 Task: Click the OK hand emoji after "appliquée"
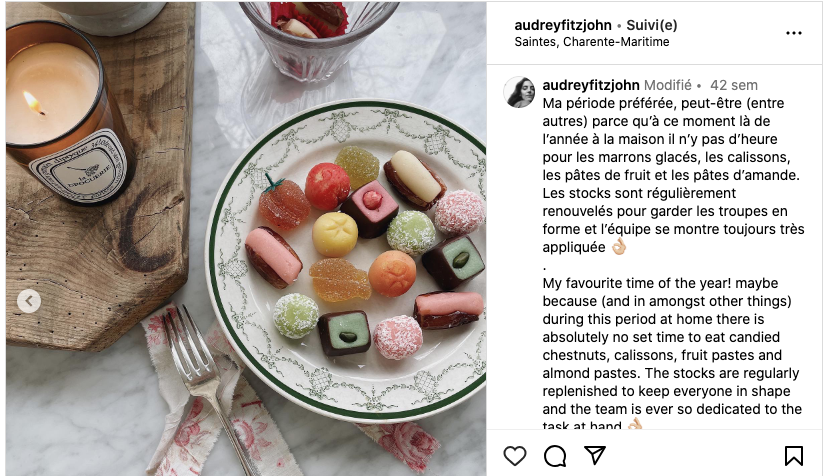coord(619,247)
